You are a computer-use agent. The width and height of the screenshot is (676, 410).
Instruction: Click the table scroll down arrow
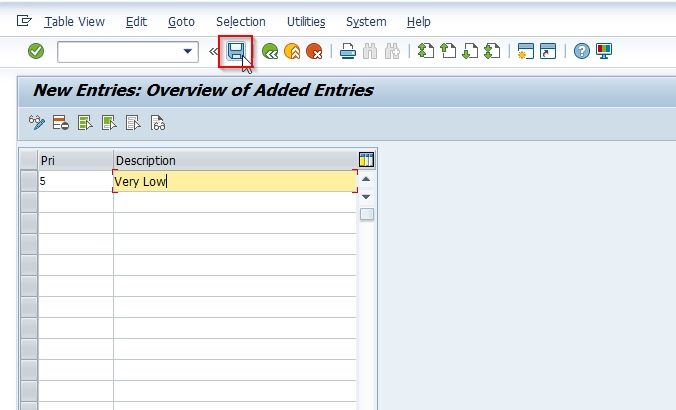(366, 197)
